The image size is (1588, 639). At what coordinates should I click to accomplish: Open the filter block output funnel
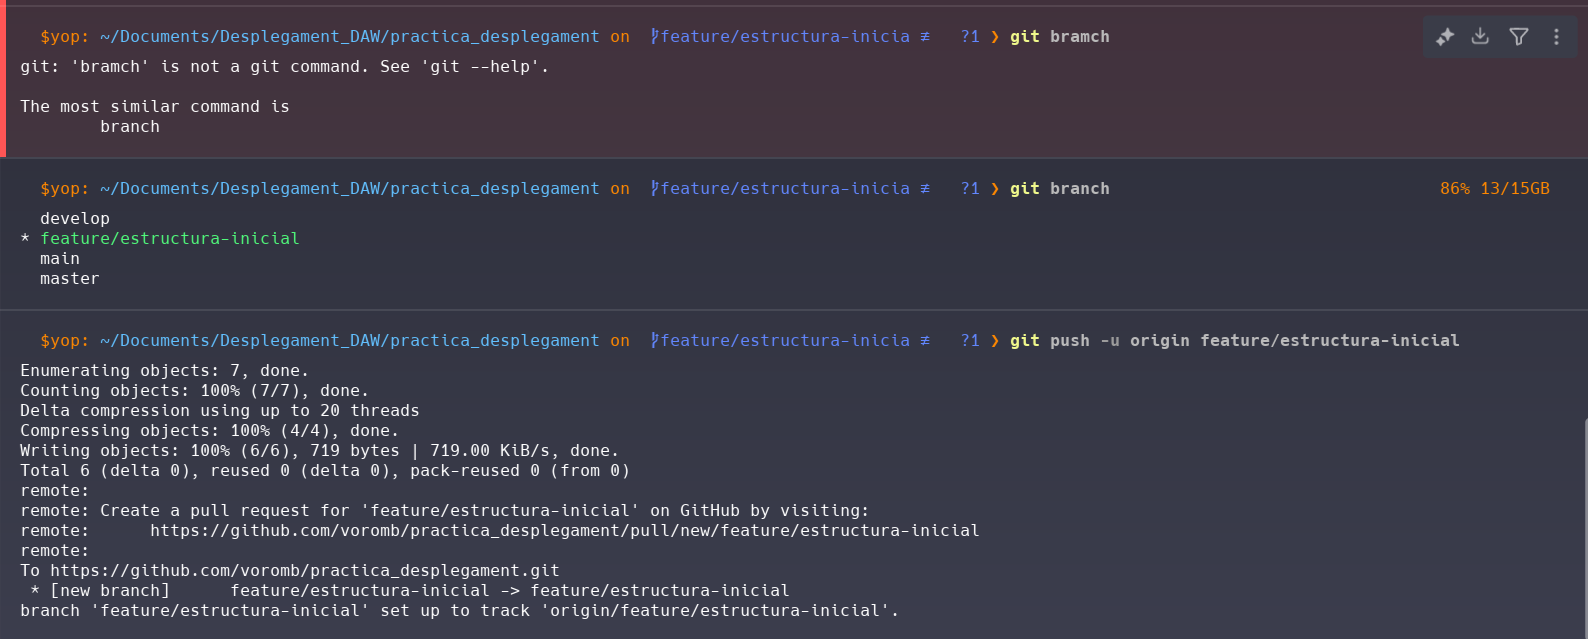tap(1519, 37)
